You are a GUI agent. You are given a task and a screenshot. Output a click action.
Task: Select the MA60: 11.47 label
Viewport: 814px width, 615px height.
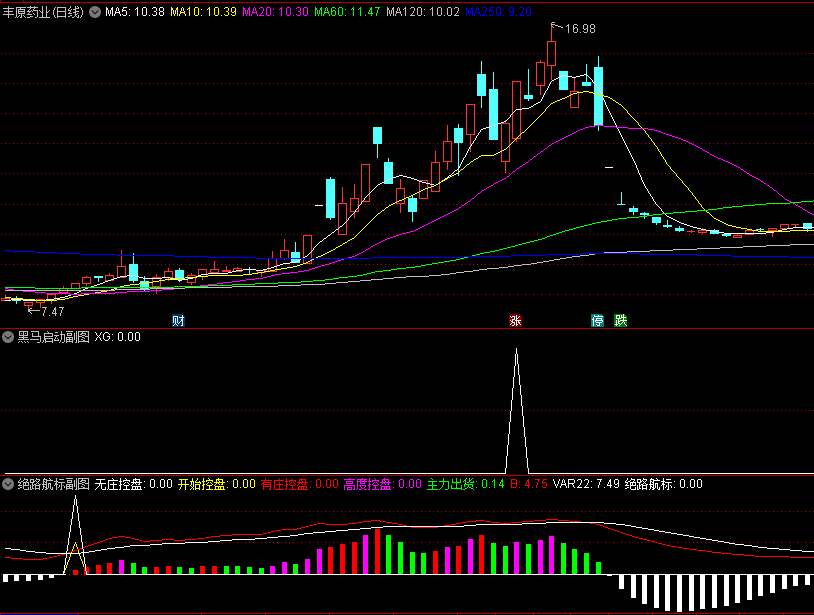click(347, 12)
